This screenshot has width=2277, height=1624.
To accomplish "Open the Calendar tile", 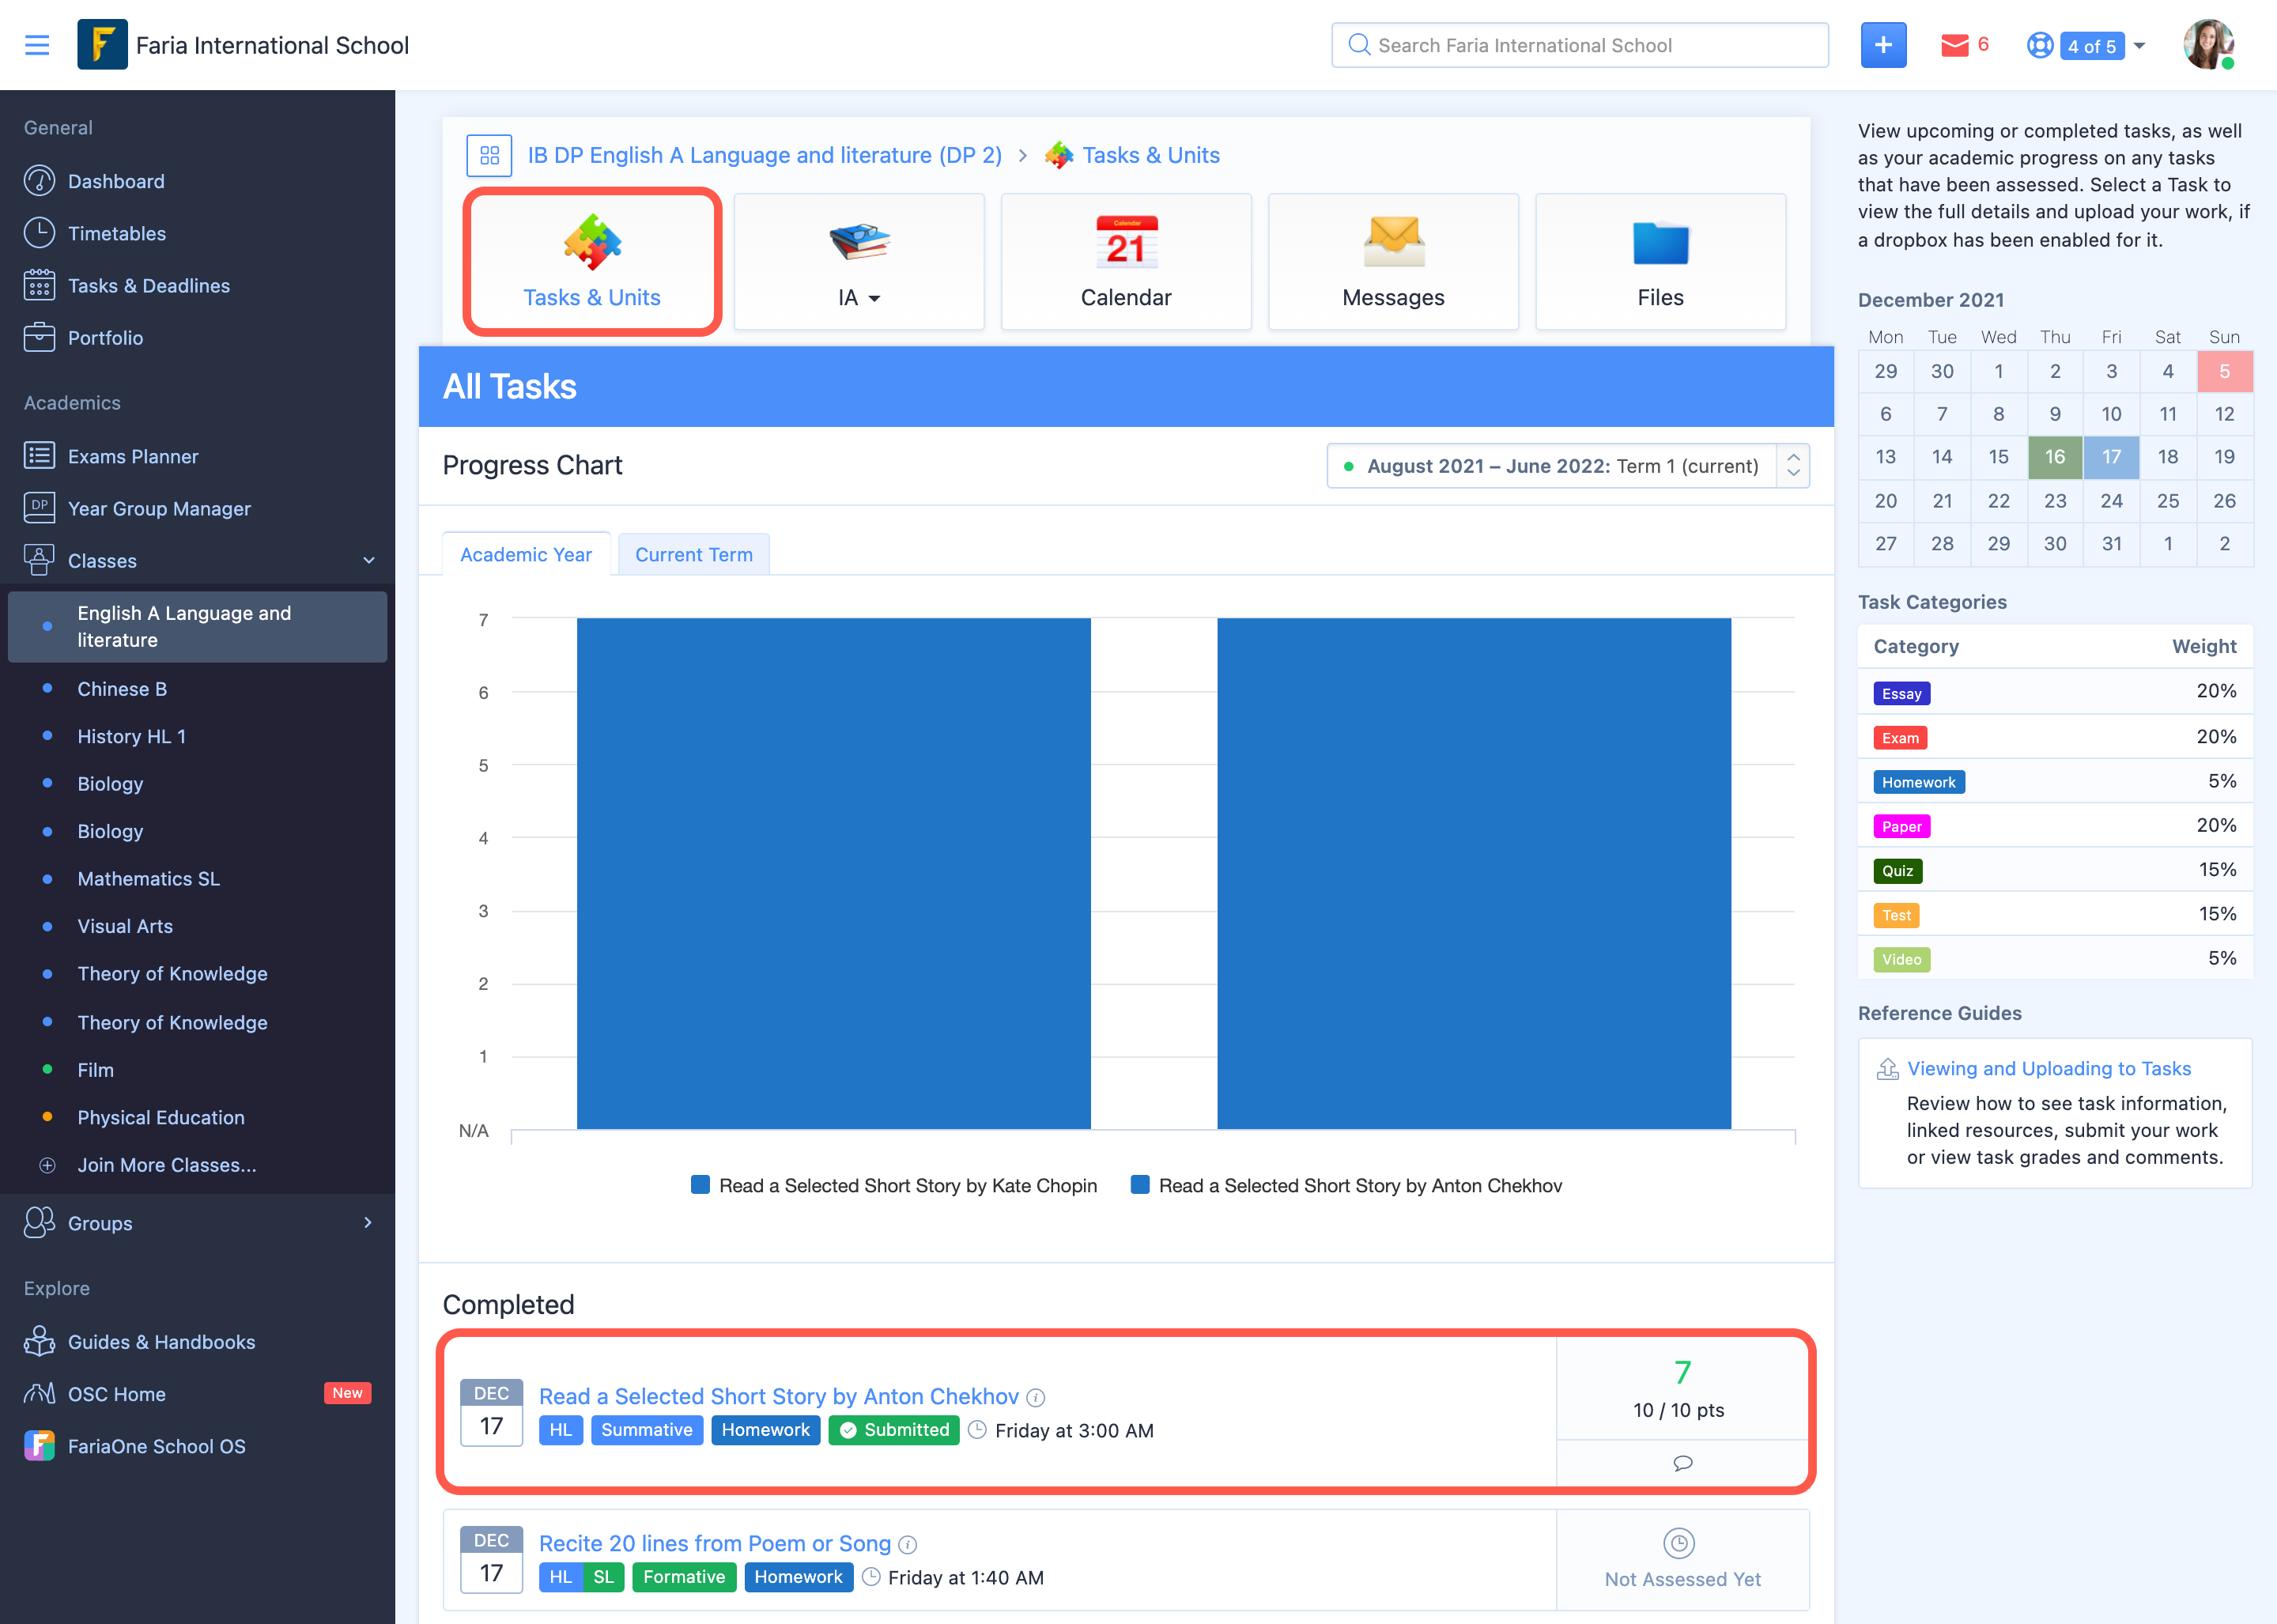I will coord(1126,262).
